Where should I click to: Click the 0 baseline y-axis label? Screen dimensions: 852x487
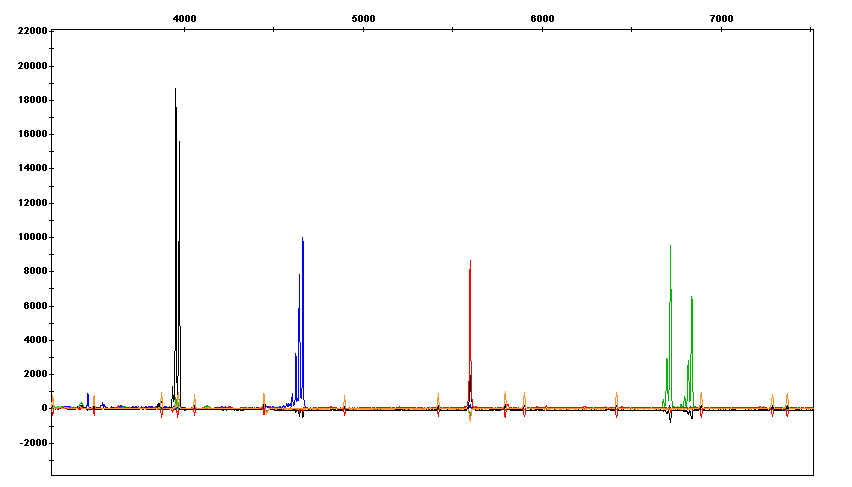click(45, 408)
